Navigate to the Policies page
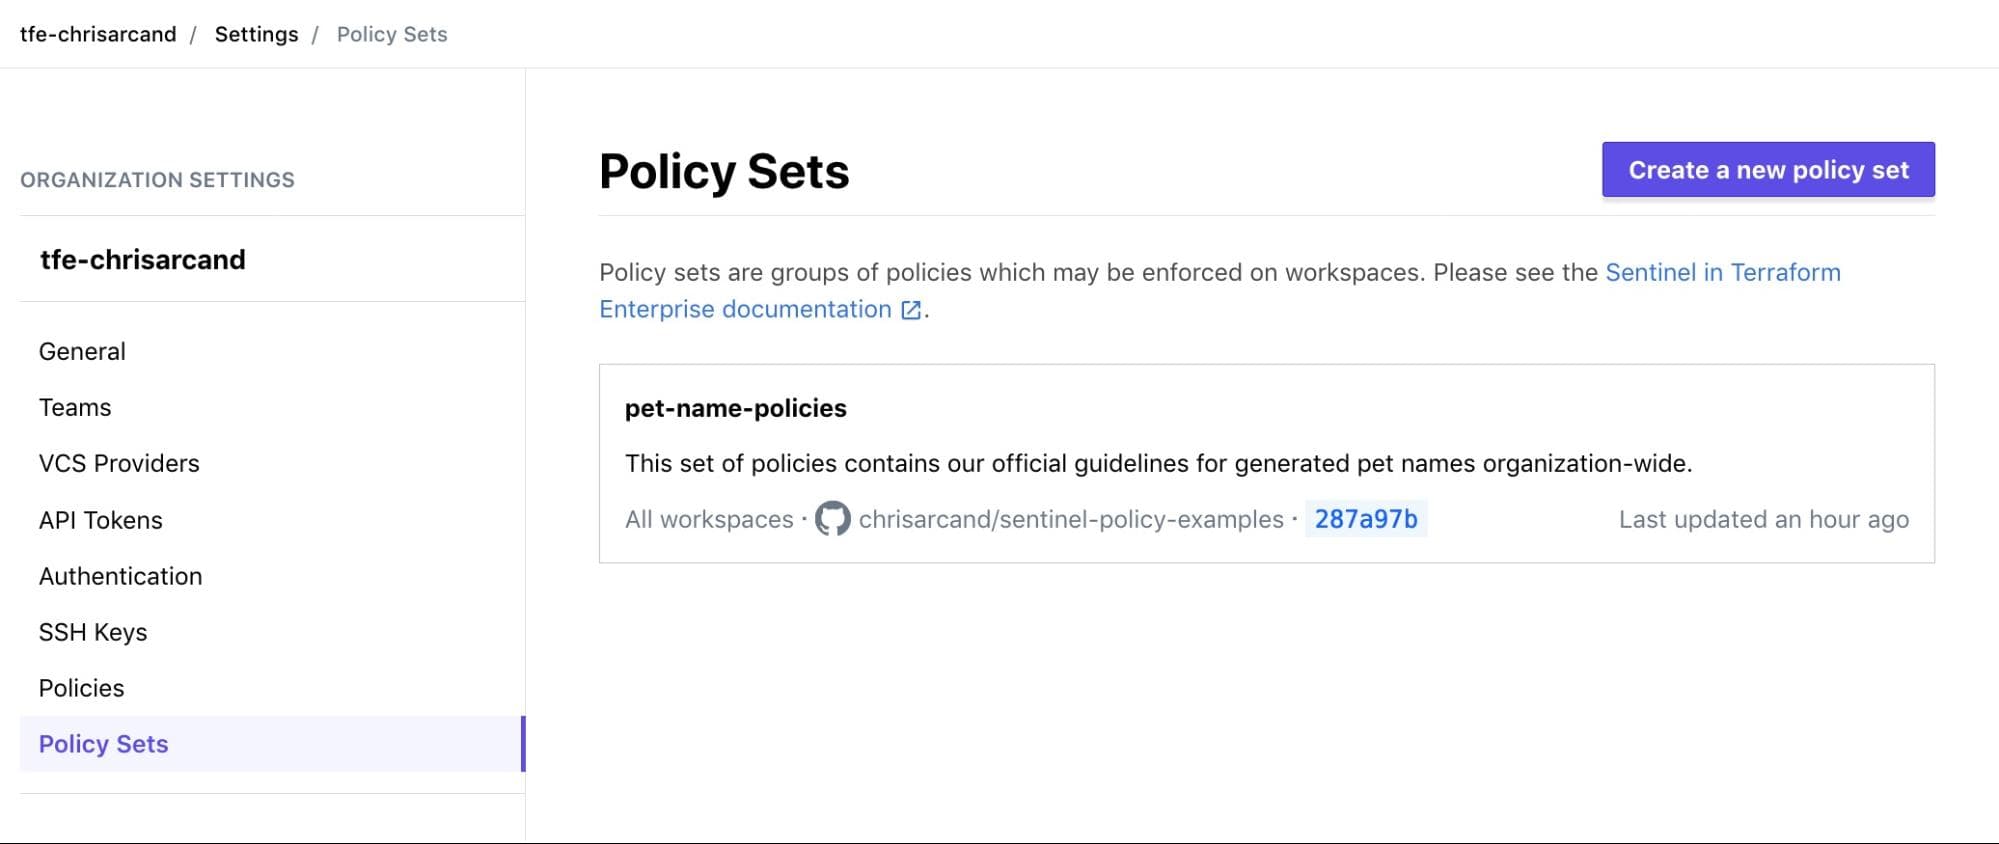This screenshot has width=1999, height=844. pyautogui.click(x=81, y=688)
